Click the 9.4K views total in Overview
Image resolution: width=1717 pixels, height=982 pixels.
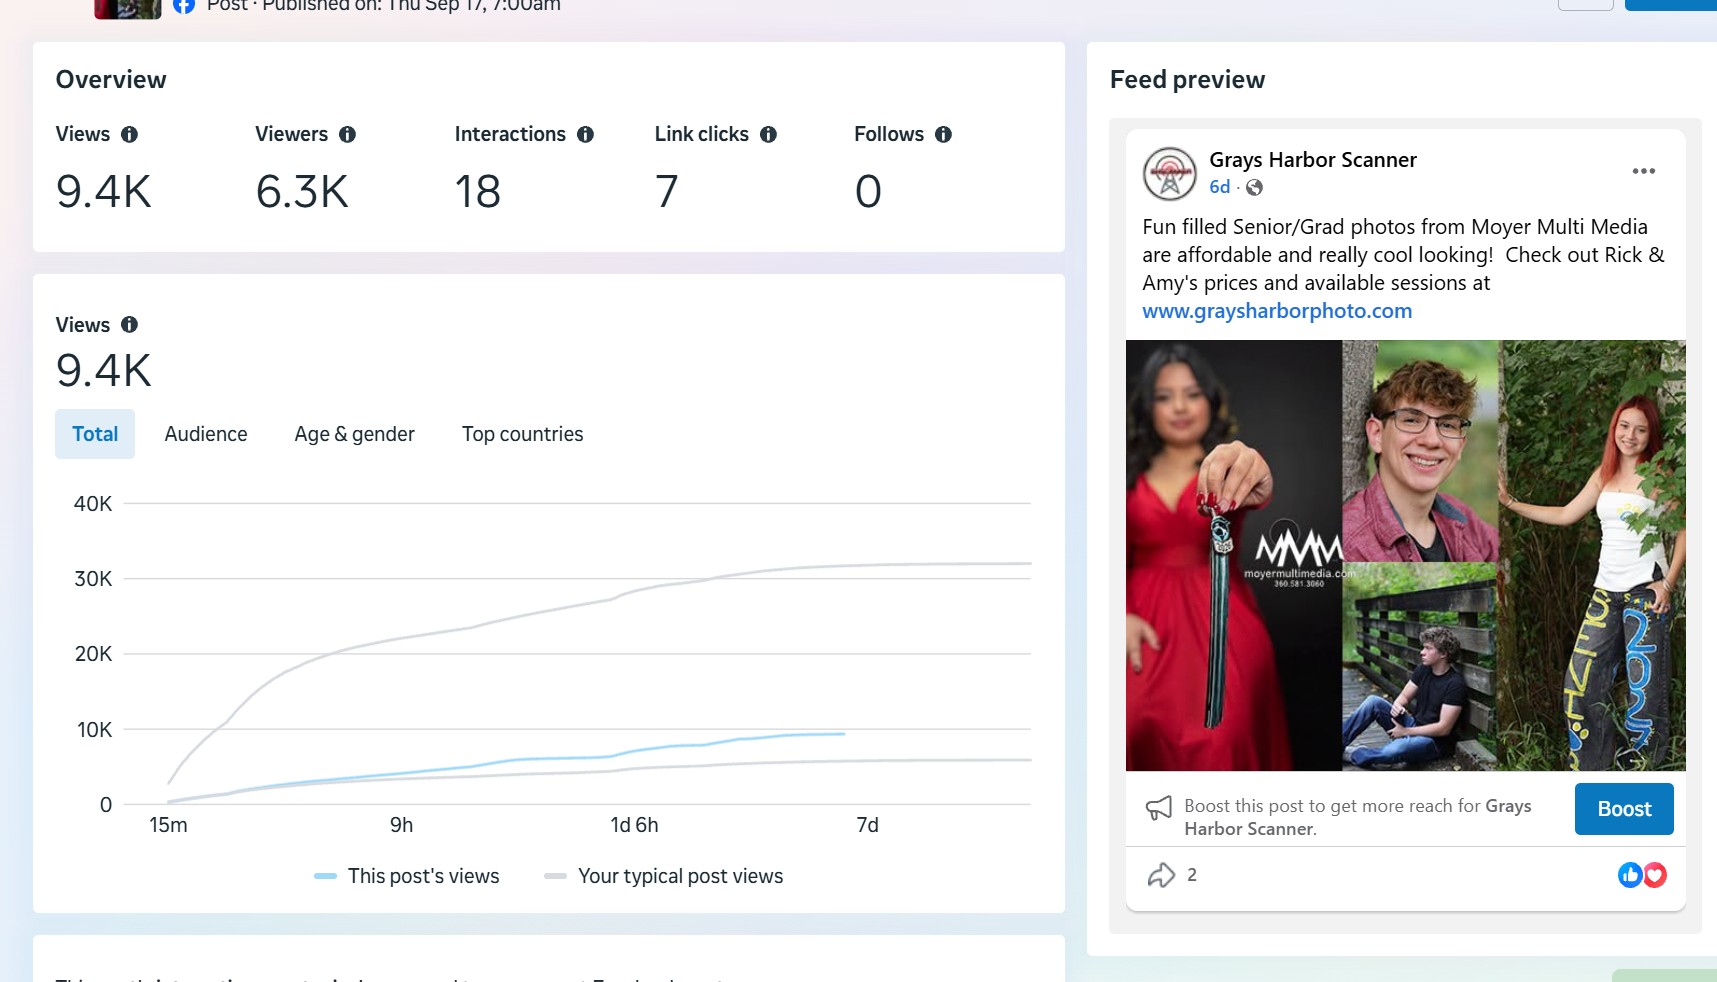104,191
